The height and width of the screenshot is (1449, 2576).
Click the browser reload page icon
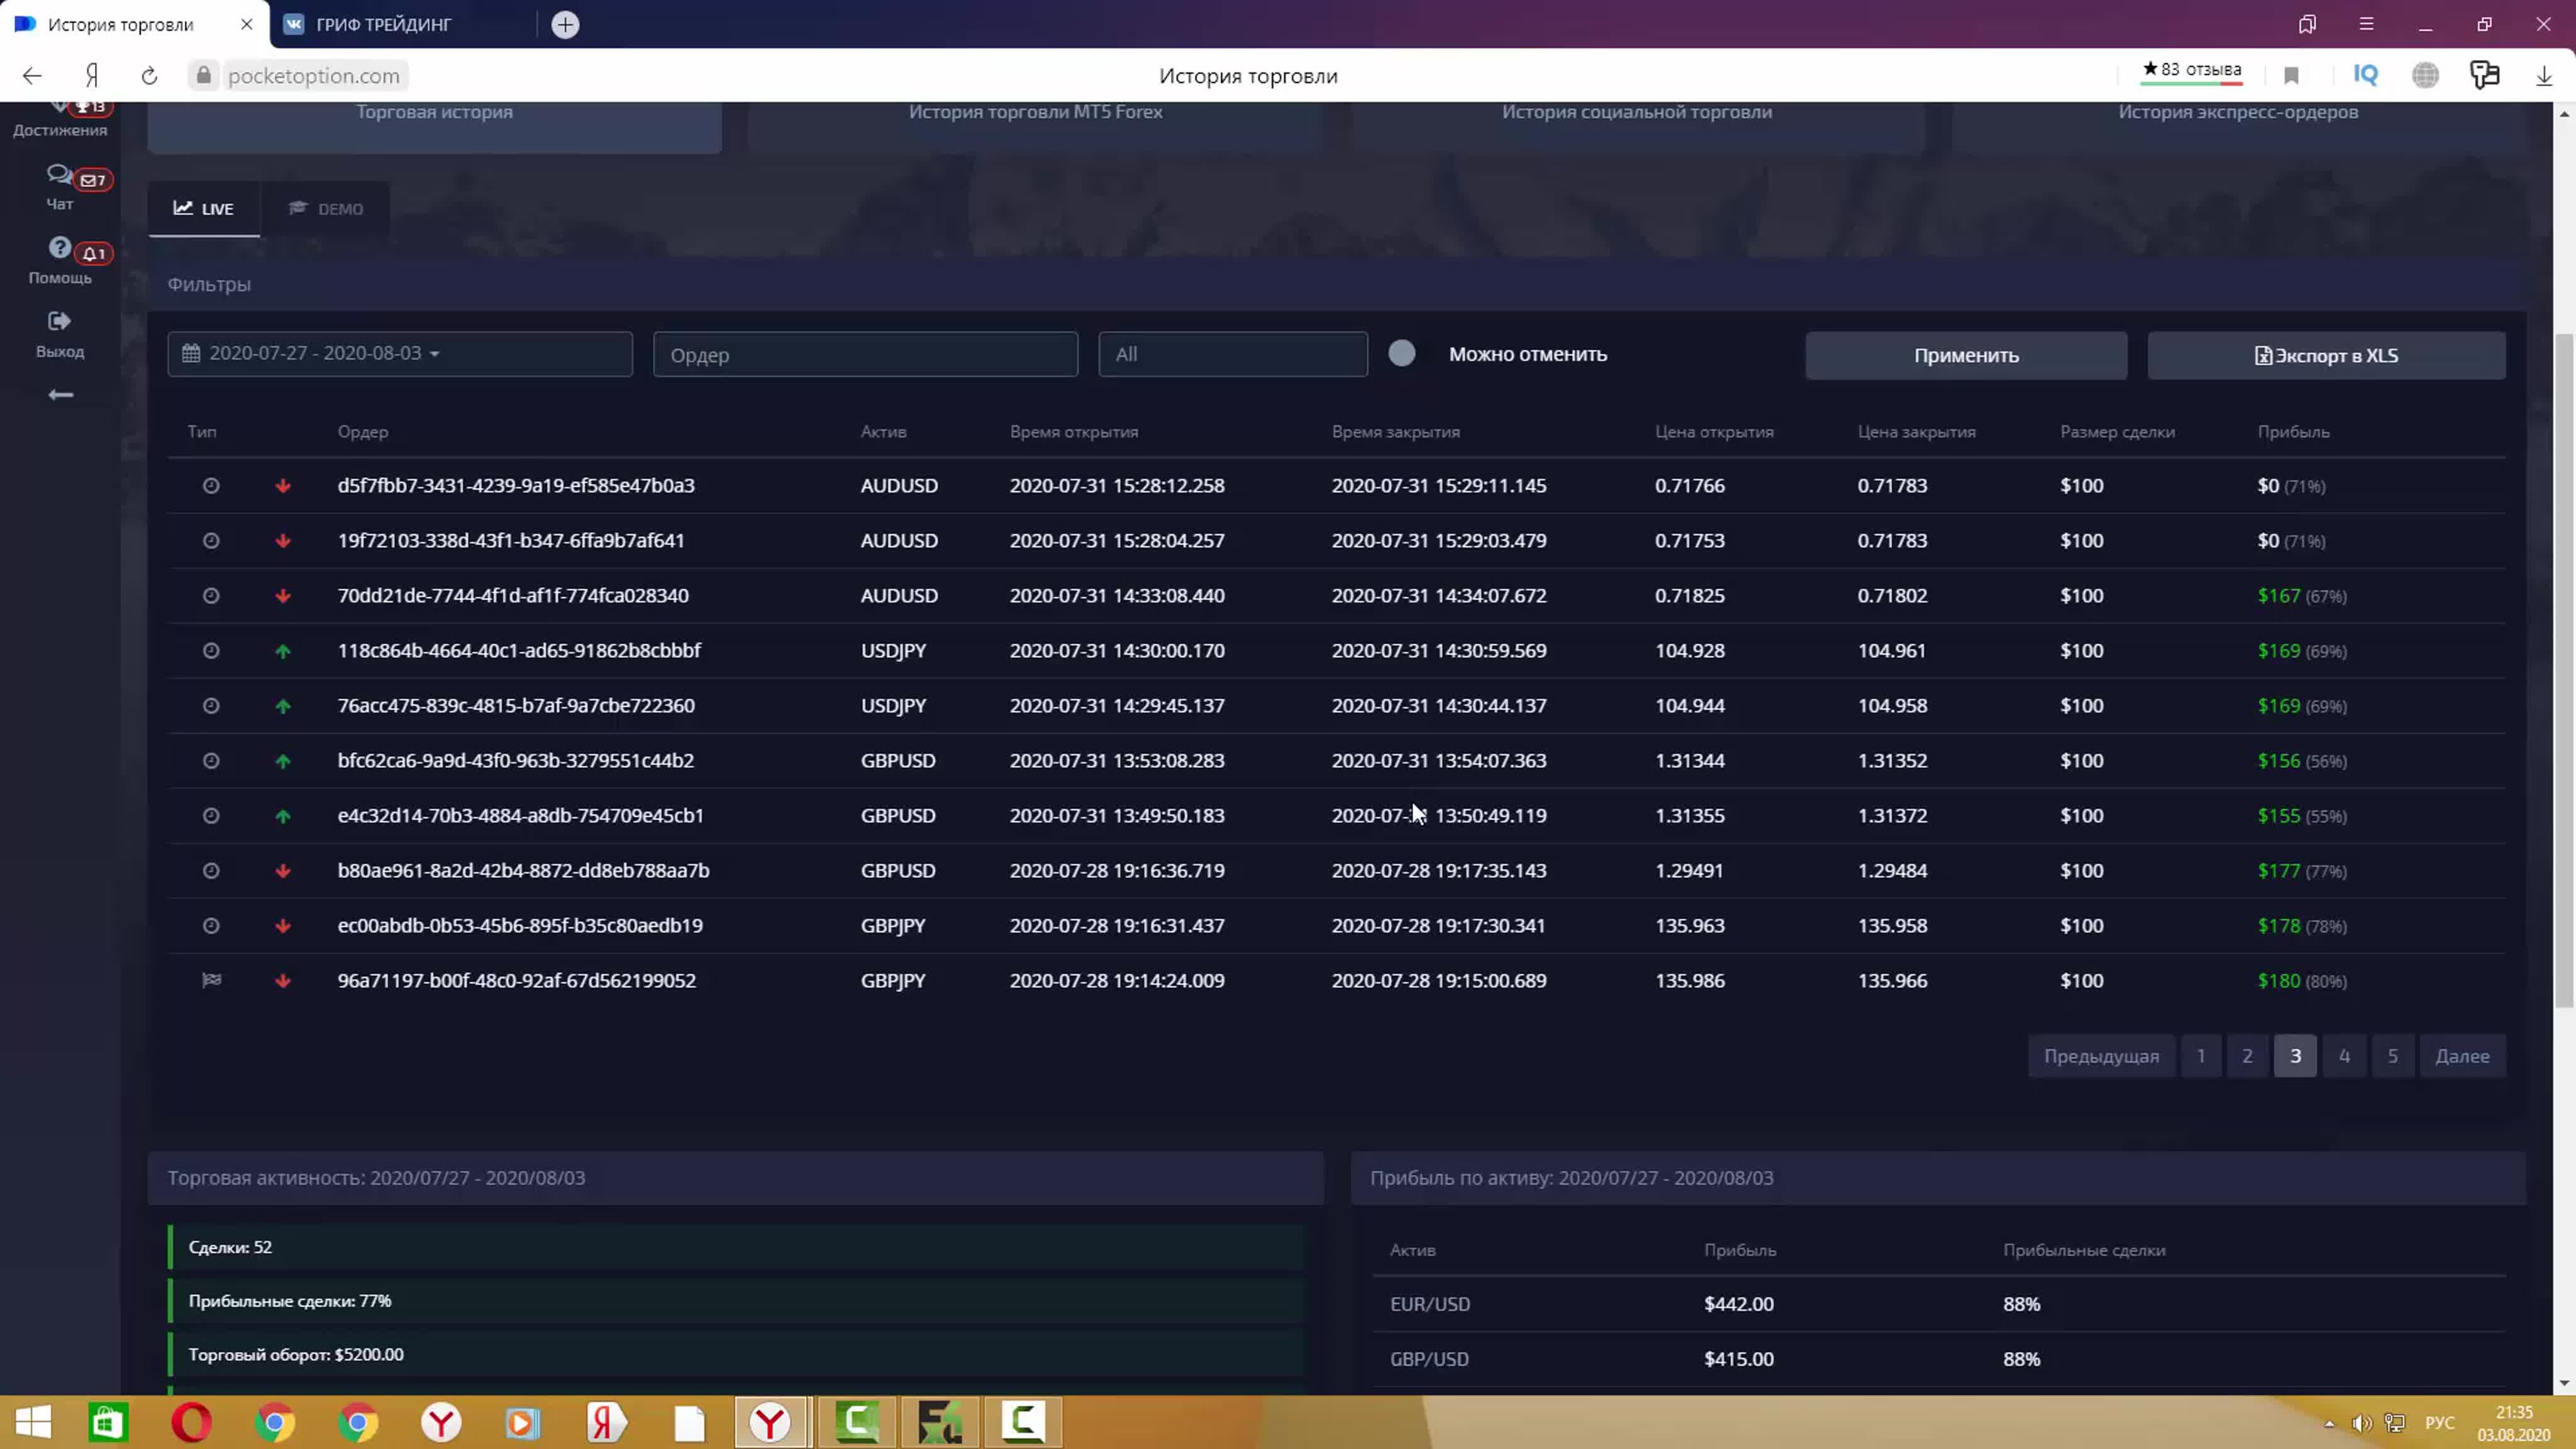coord(149,76)
